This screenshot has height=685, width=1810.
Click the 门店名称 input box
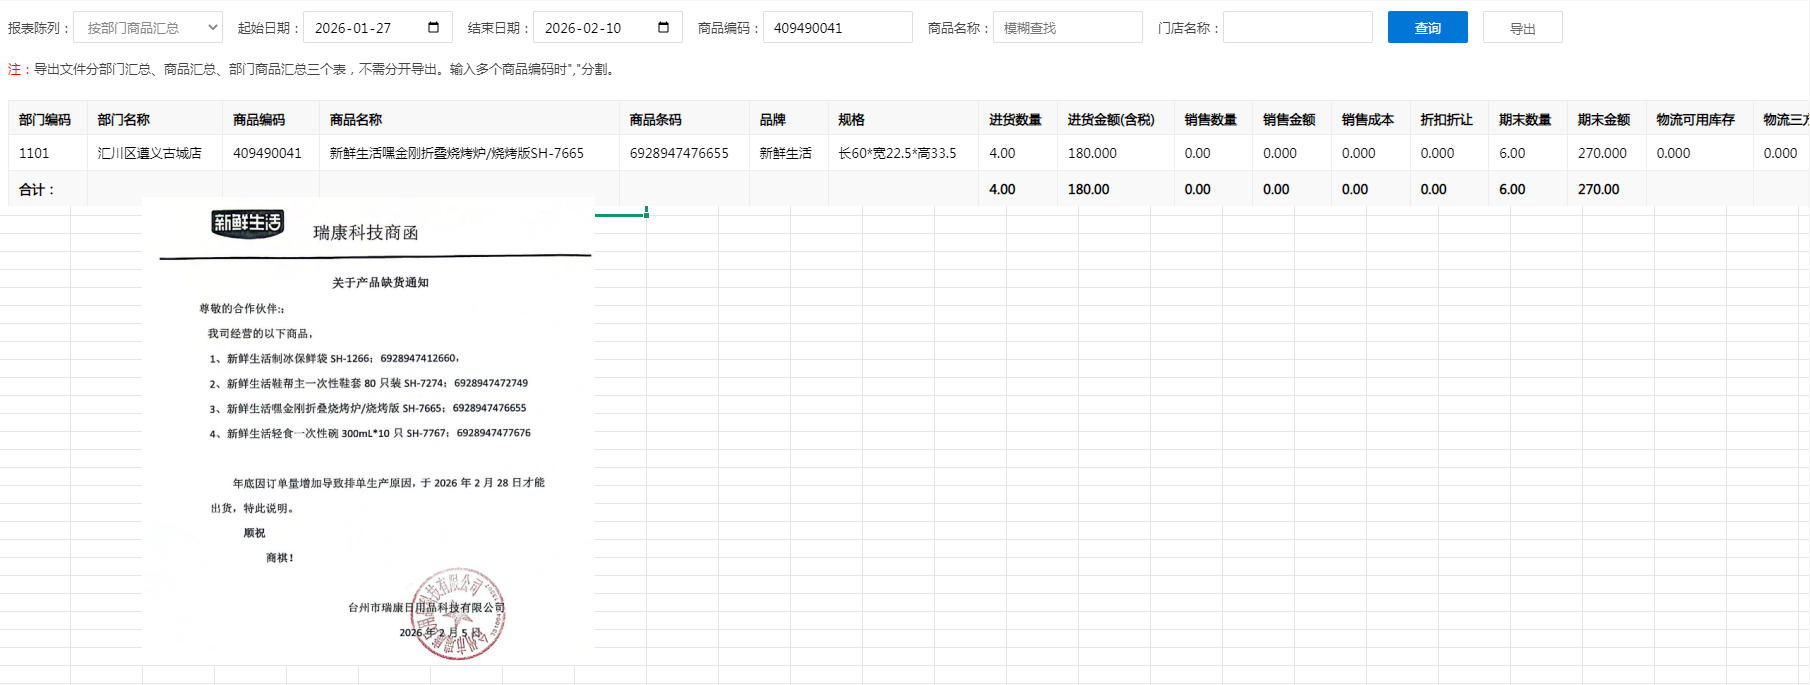point(1297,28)
